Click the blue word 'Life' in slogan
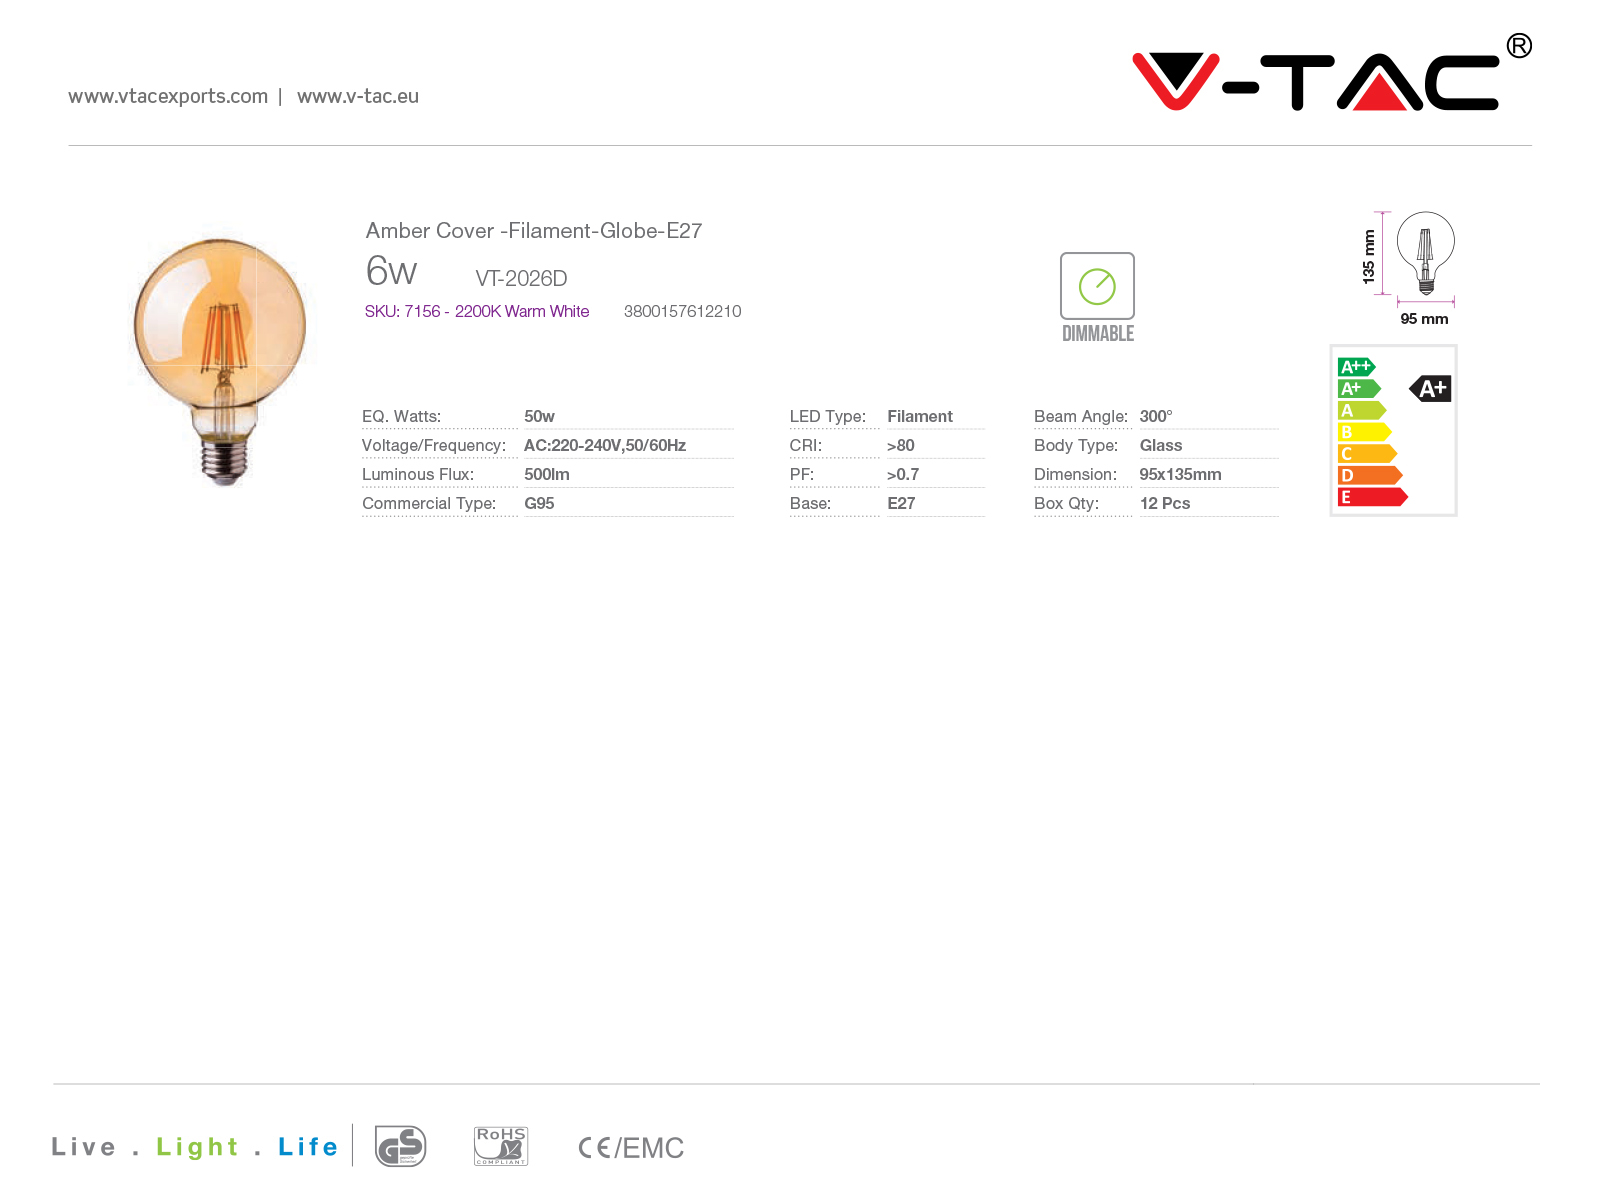 point(308,1147)
